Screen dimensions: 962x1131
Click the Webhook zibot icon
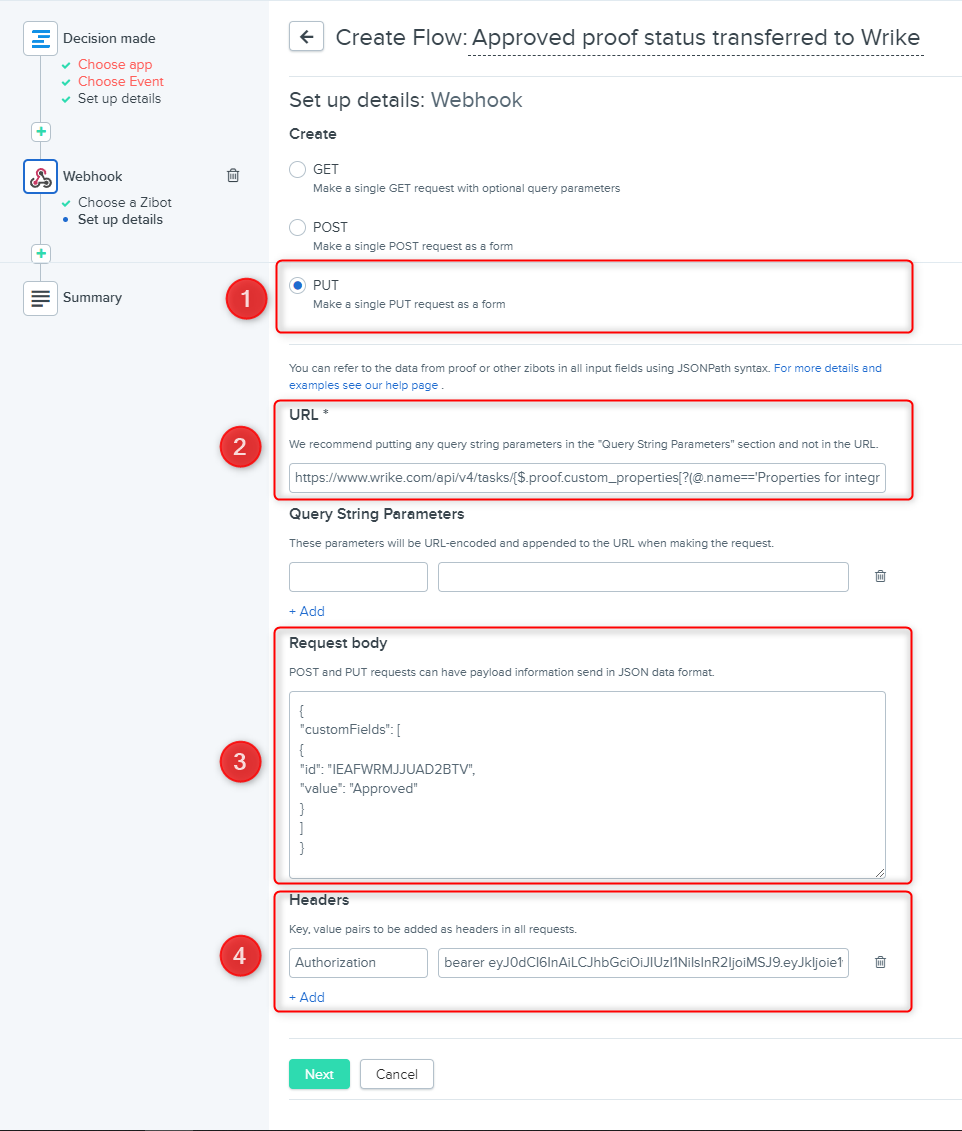point(40,177)
